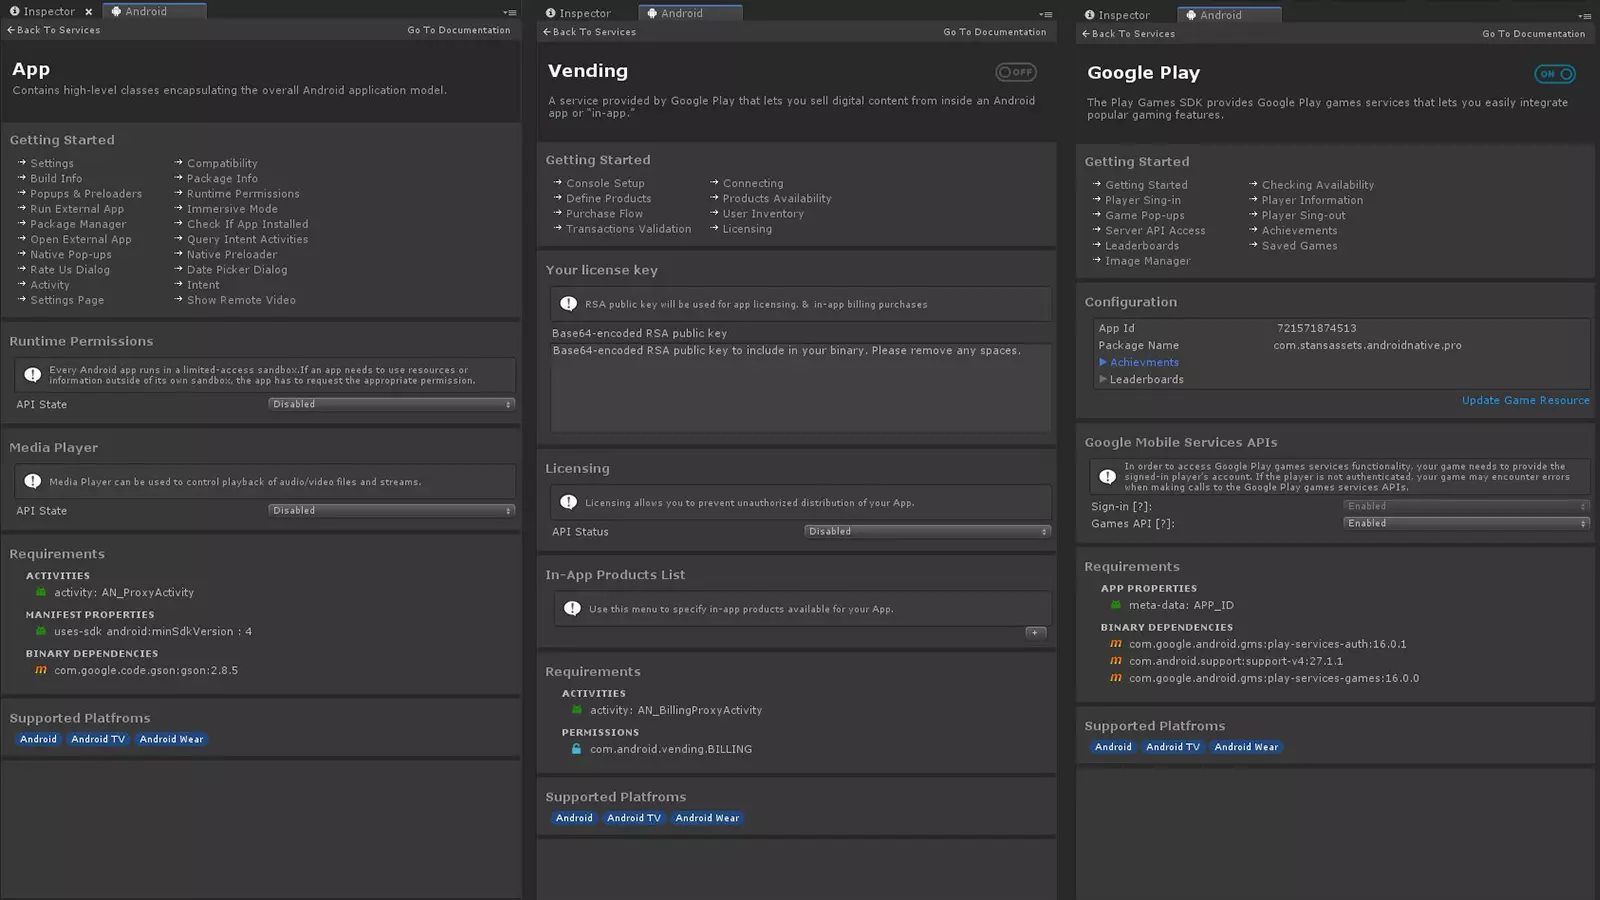Open the Image Manager link
This screenshot has width=1600, height=900.
(1148, 261)
